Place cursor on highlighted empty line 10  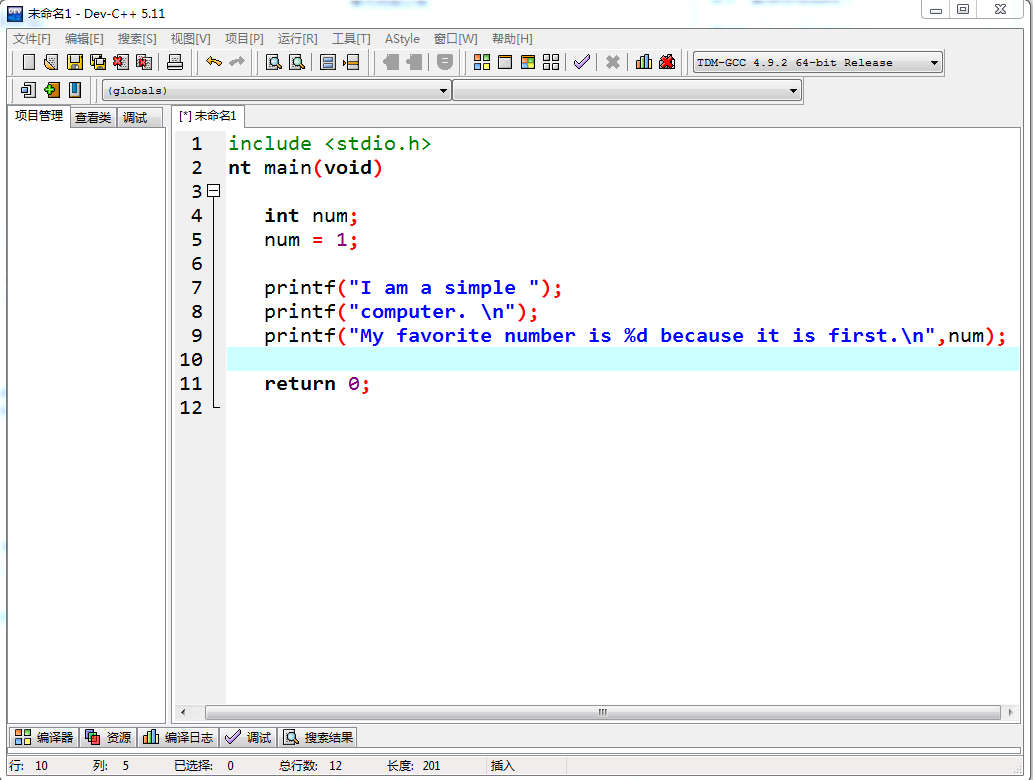tap(623, 360)
